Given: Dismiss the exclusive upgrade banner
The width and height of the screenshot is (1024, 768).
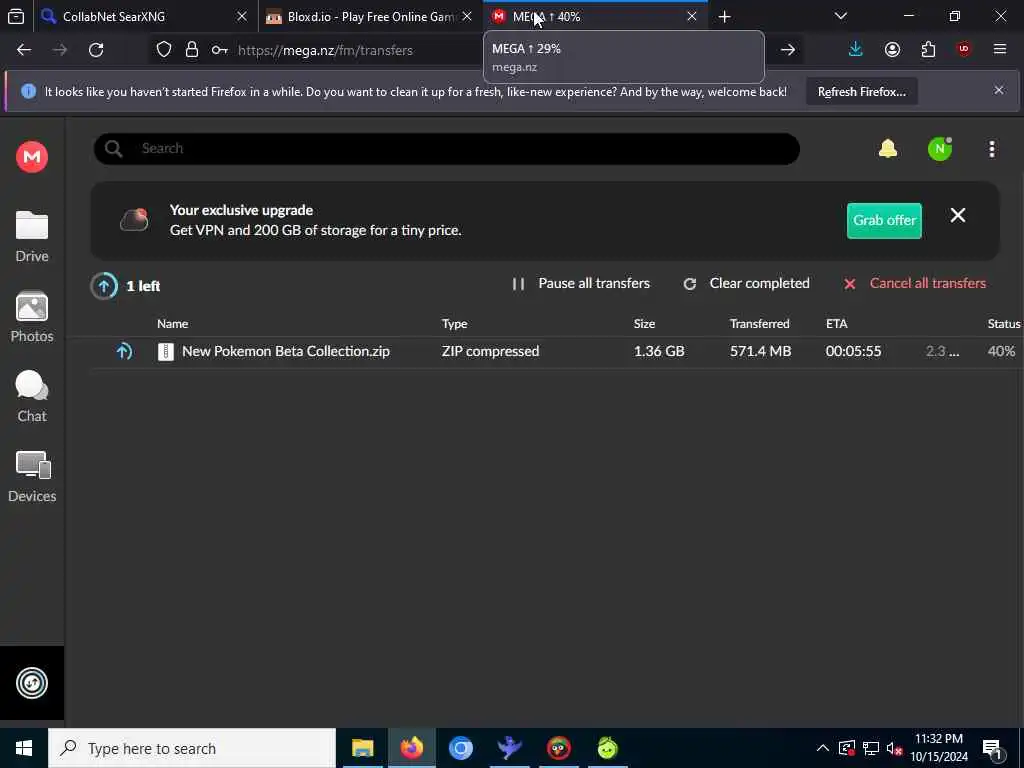Looking at the screenshot, I should coord(957,216).
